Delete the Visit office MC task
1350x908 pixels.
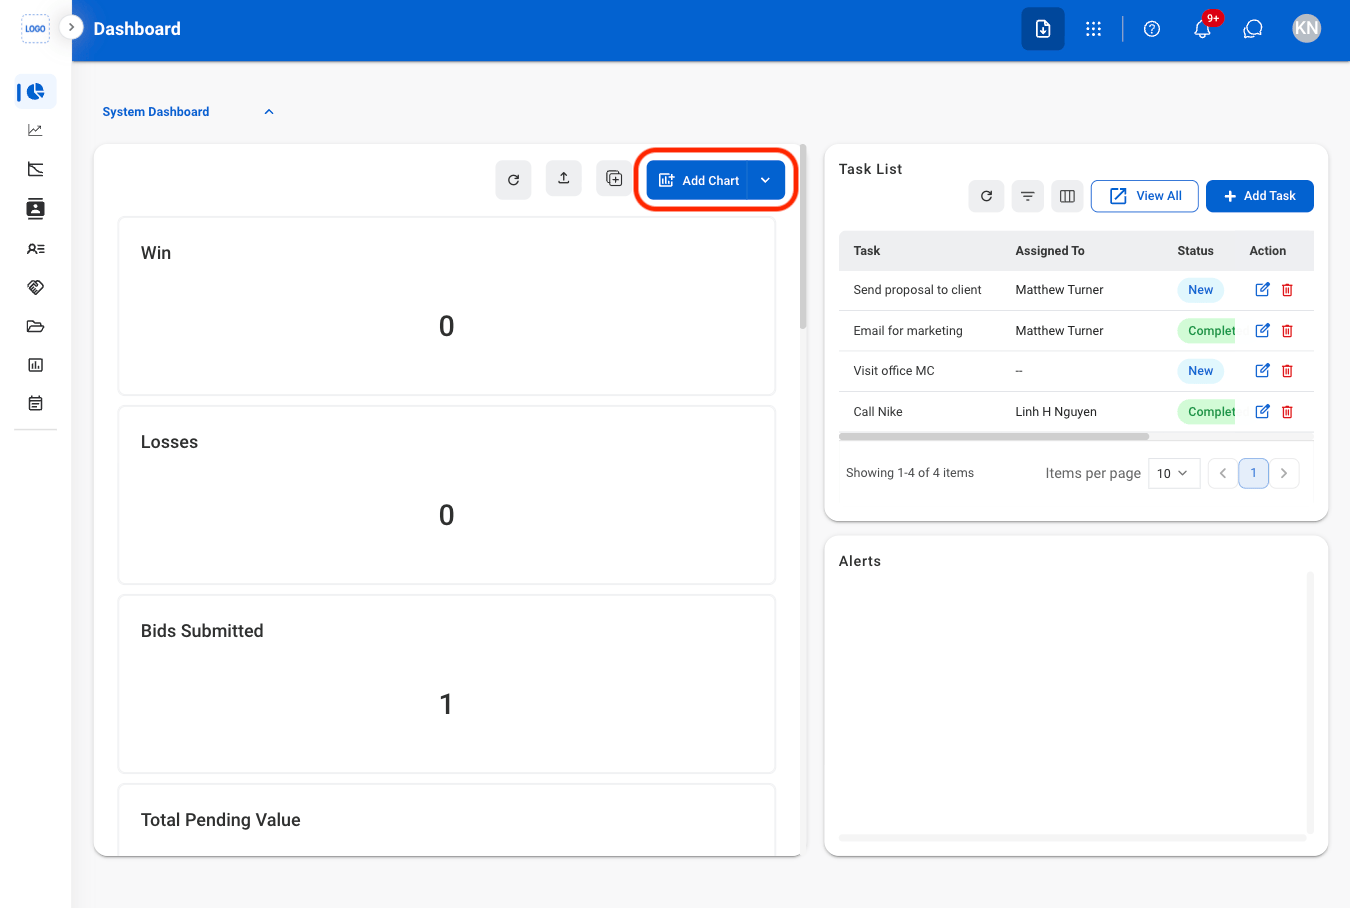(1287, 371)
